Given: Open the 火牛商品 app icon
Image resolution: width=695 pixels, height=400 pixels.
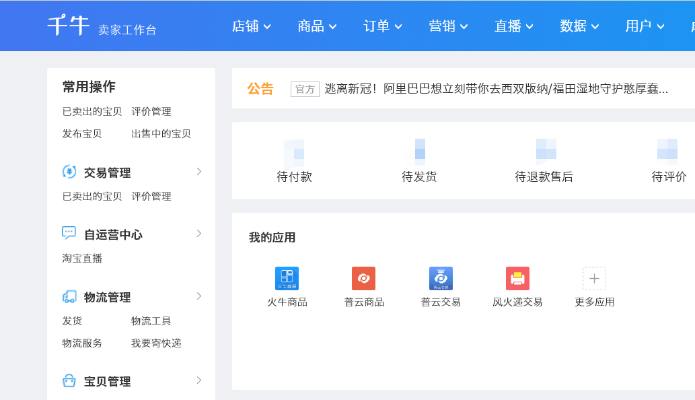Looking at the screenshot, I should 287,278.
